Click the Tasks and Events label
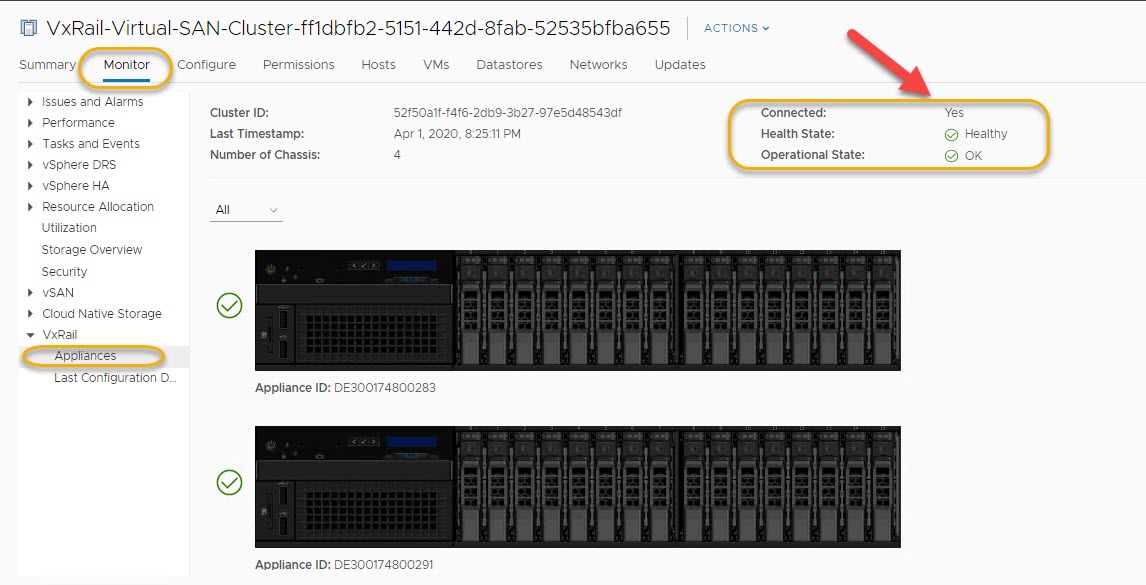The width and height of the screenshot is (1146, 585). [x=91, y=144]
